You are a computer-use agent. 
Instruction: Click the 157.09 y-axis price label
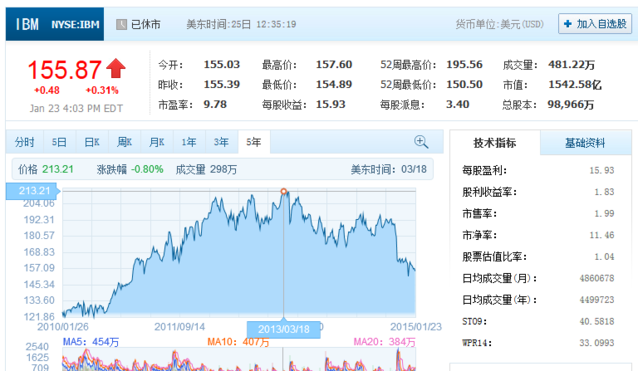[39, 268]
